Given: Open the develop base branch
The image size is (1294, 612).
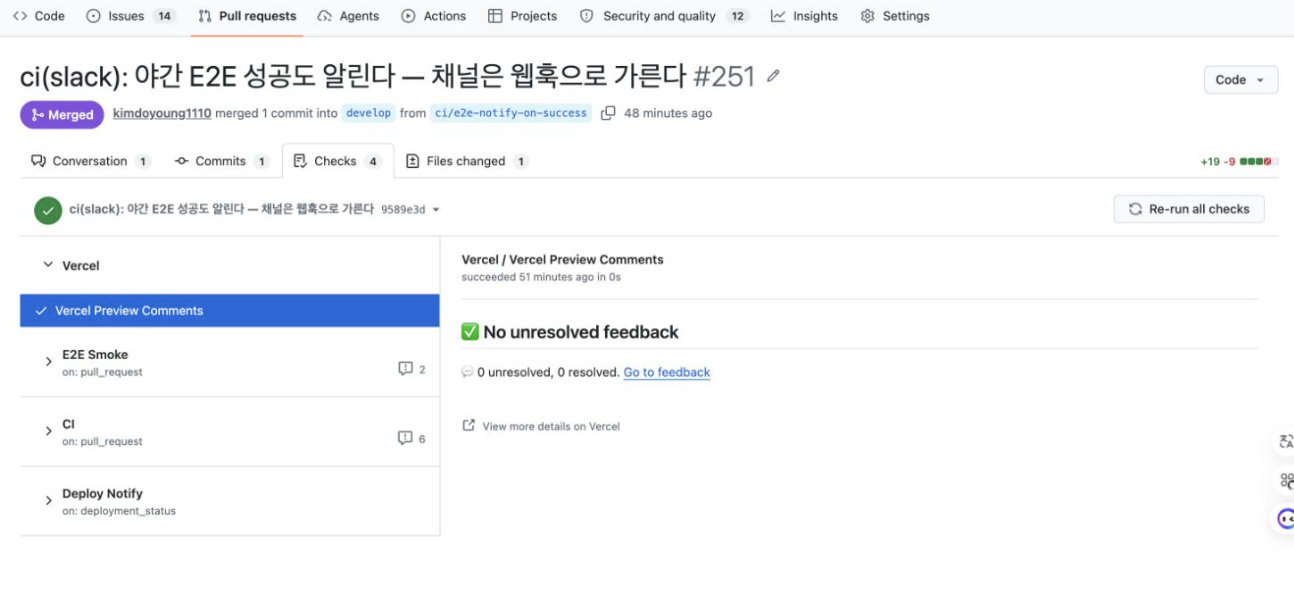Looking at the screenshot, I should [x=369, y=113].
